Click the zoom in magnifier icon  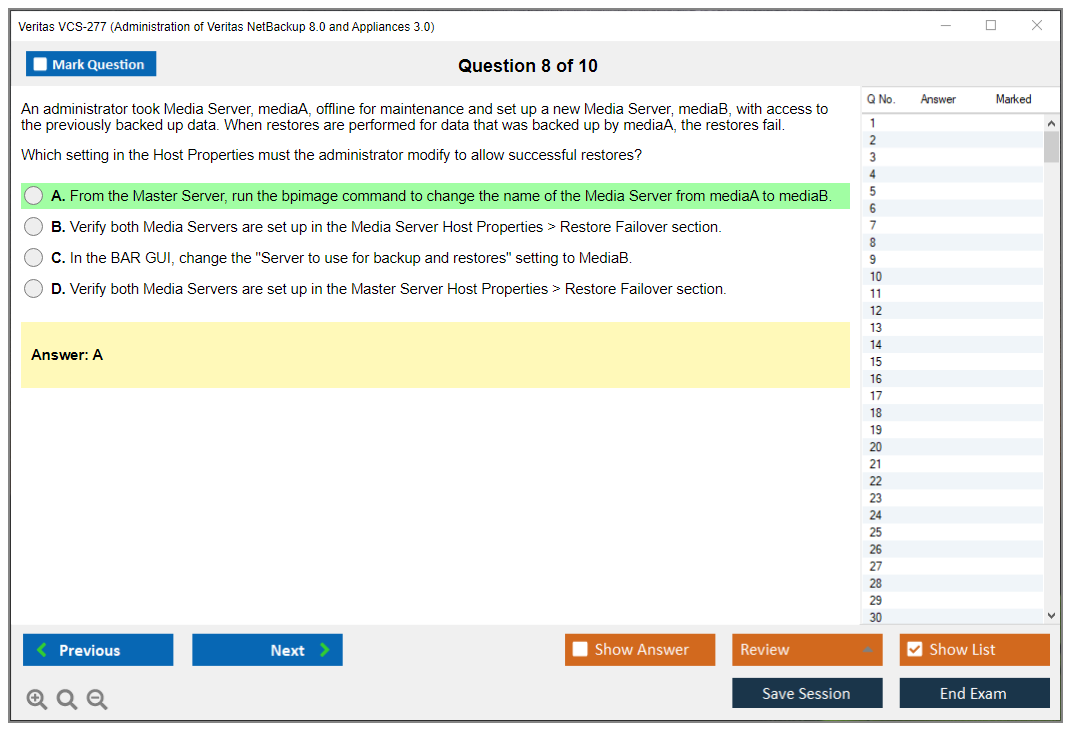click(37, 700)
